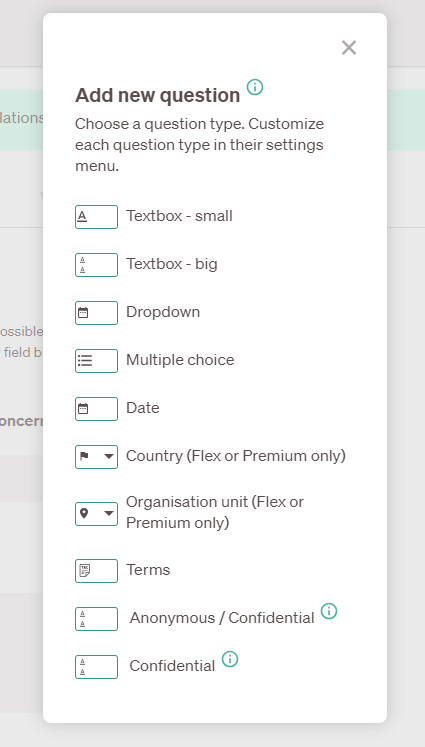Add a Multiple choice question
Image resolution: width=425 pixels, height=747 pixels.
(x=180, y=360)
